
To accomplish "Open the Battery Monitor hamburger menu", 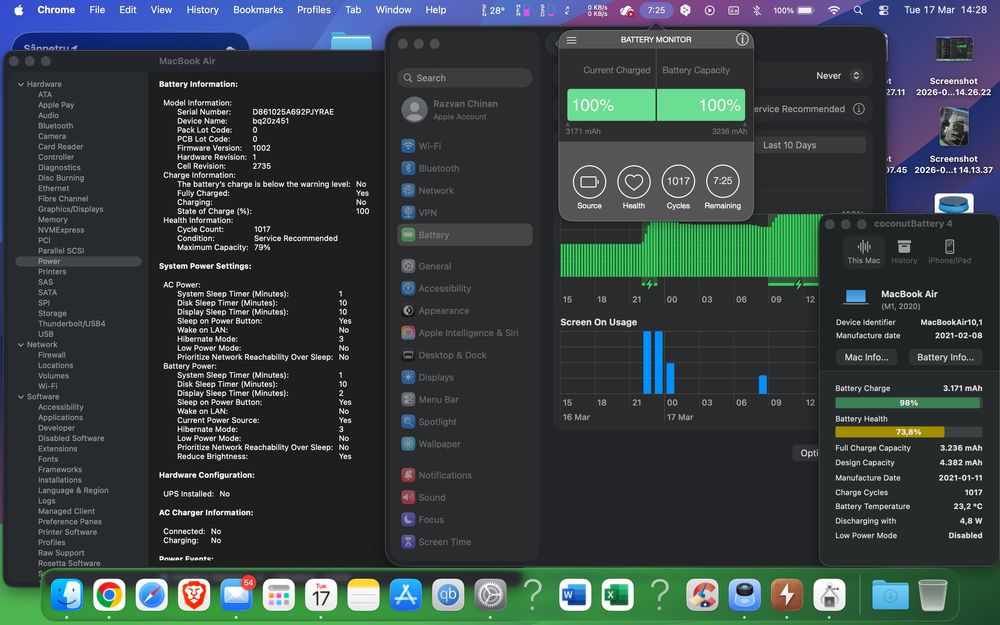I will pos(571,40).
